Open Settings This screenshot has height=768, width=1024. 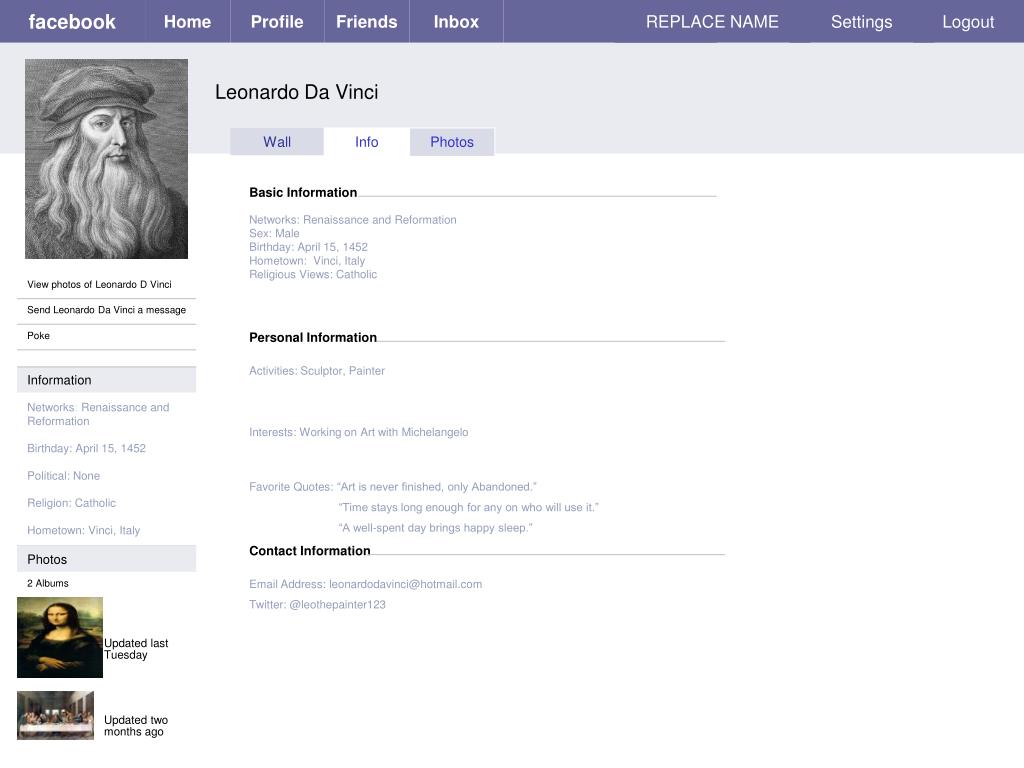pyautogui.click(x=861, y=22)
